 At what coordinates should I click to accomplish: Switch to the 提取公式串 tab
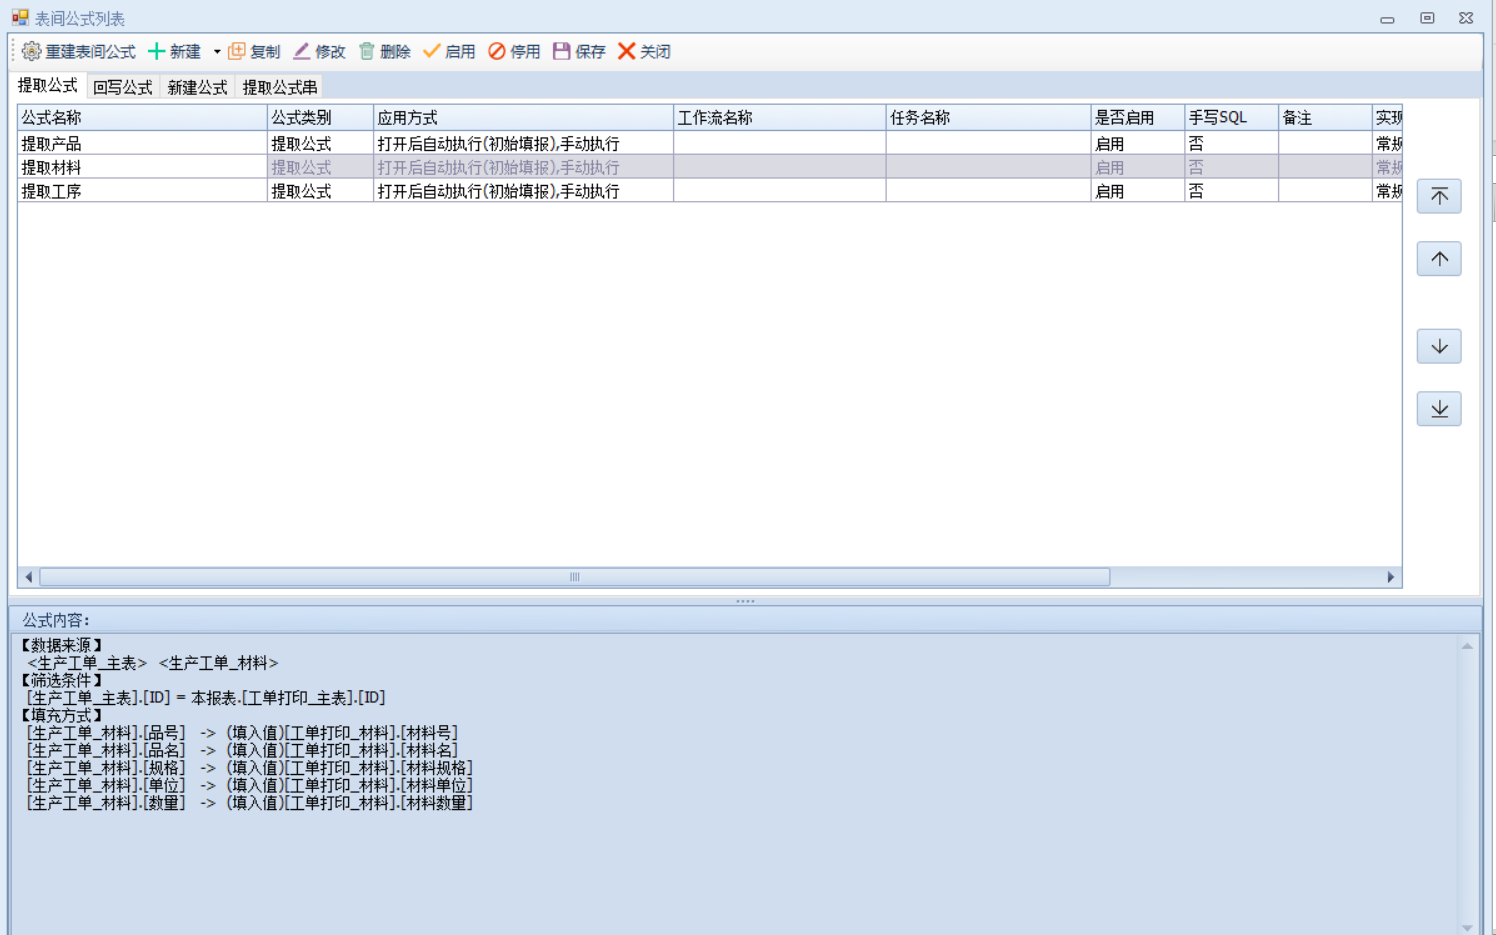tap(279, 87)
